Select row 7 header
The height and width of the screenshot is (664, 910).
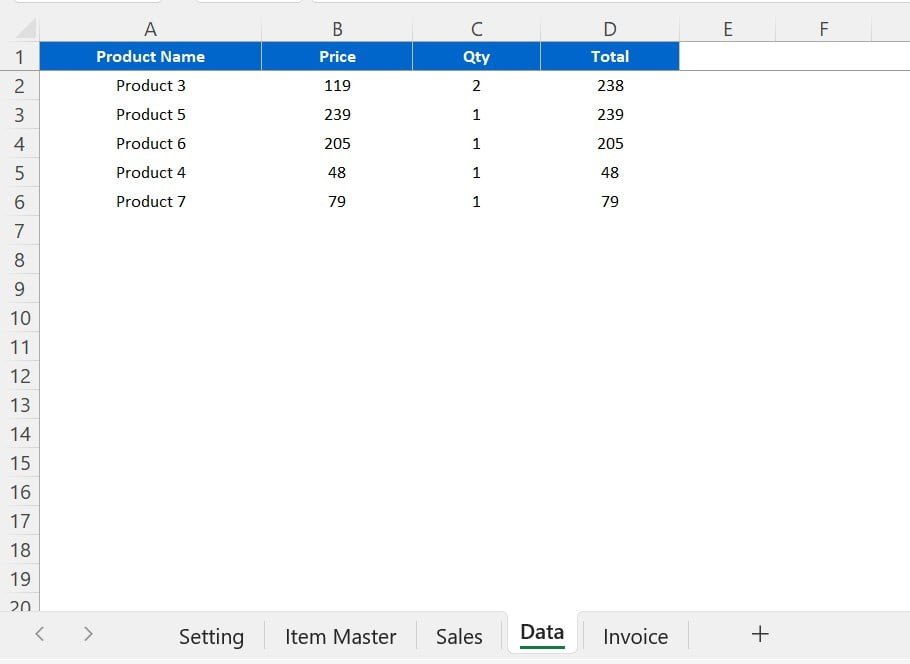point(20,230)
